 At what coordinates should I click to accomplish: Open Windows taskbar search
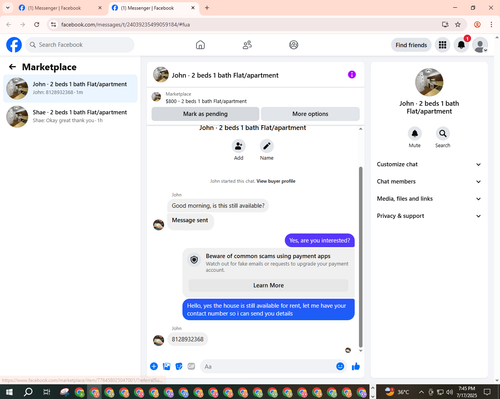coord(28,392)
